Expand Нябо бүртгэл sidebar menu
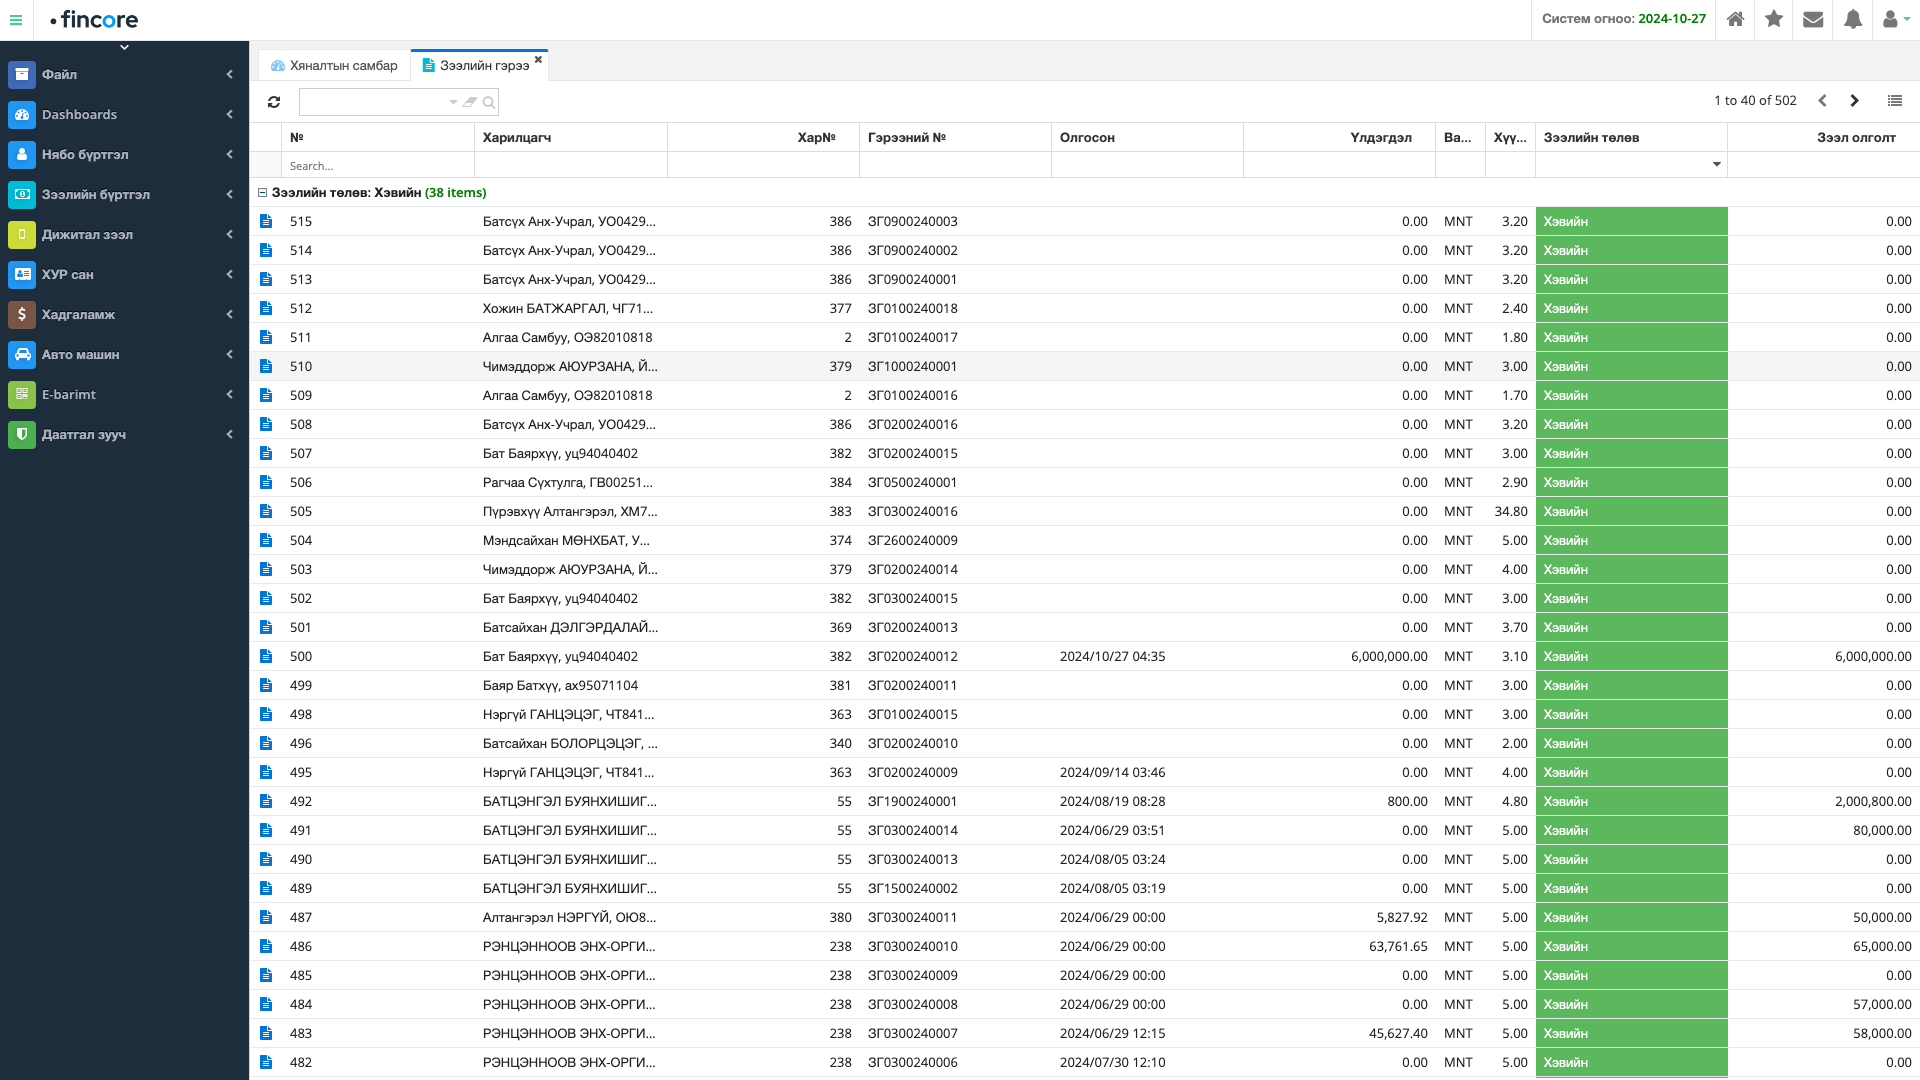Image resolution: width=1920 pixels, height=1080 pixels. pos(124,154)
